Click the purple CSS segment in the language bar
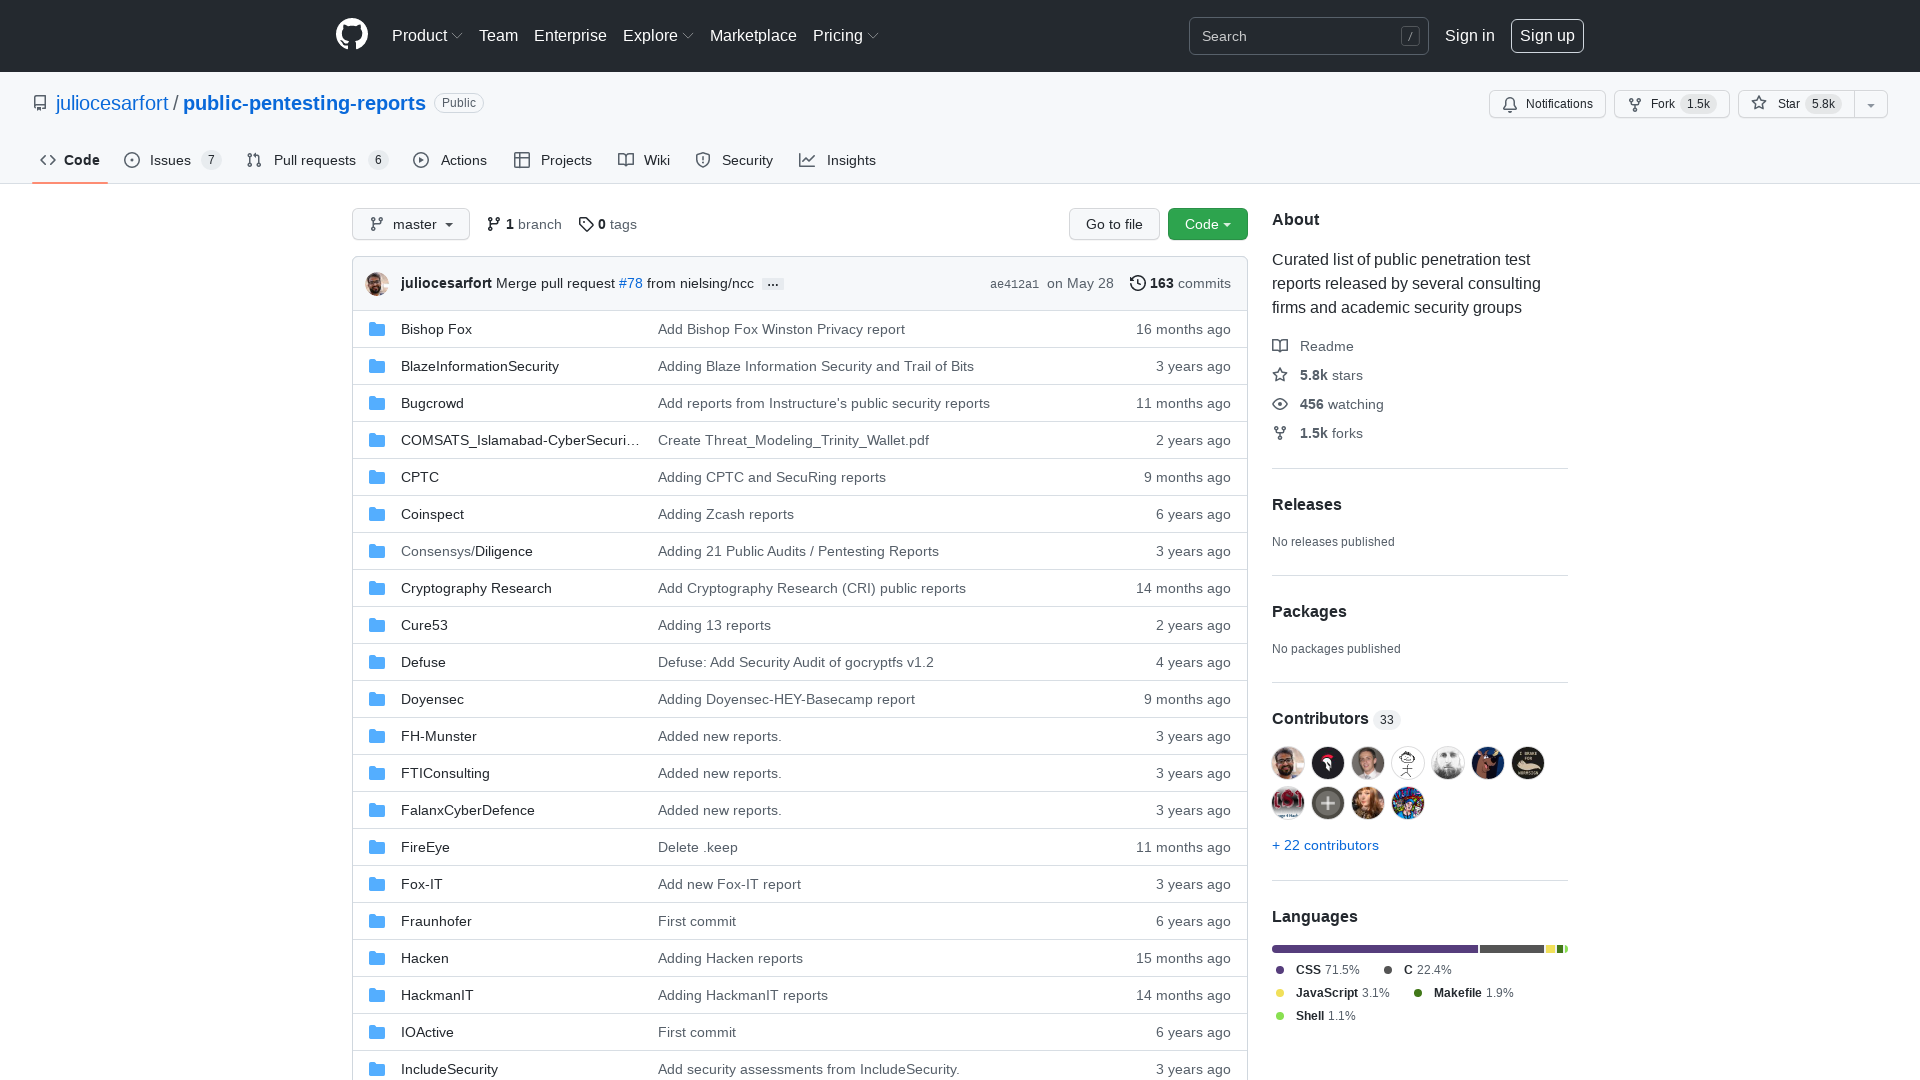 pos(1374,949)
